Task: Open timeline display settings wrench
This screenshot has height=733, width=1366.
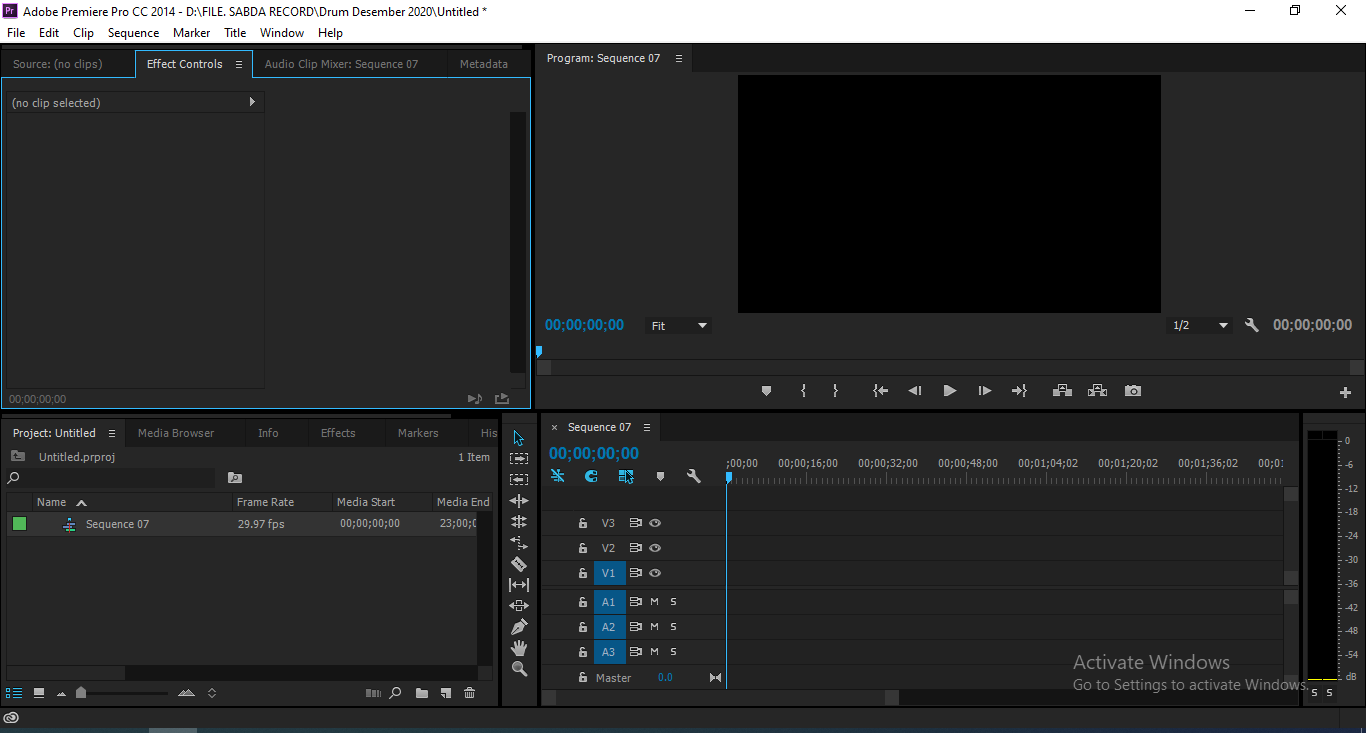Action: [693, 477]
